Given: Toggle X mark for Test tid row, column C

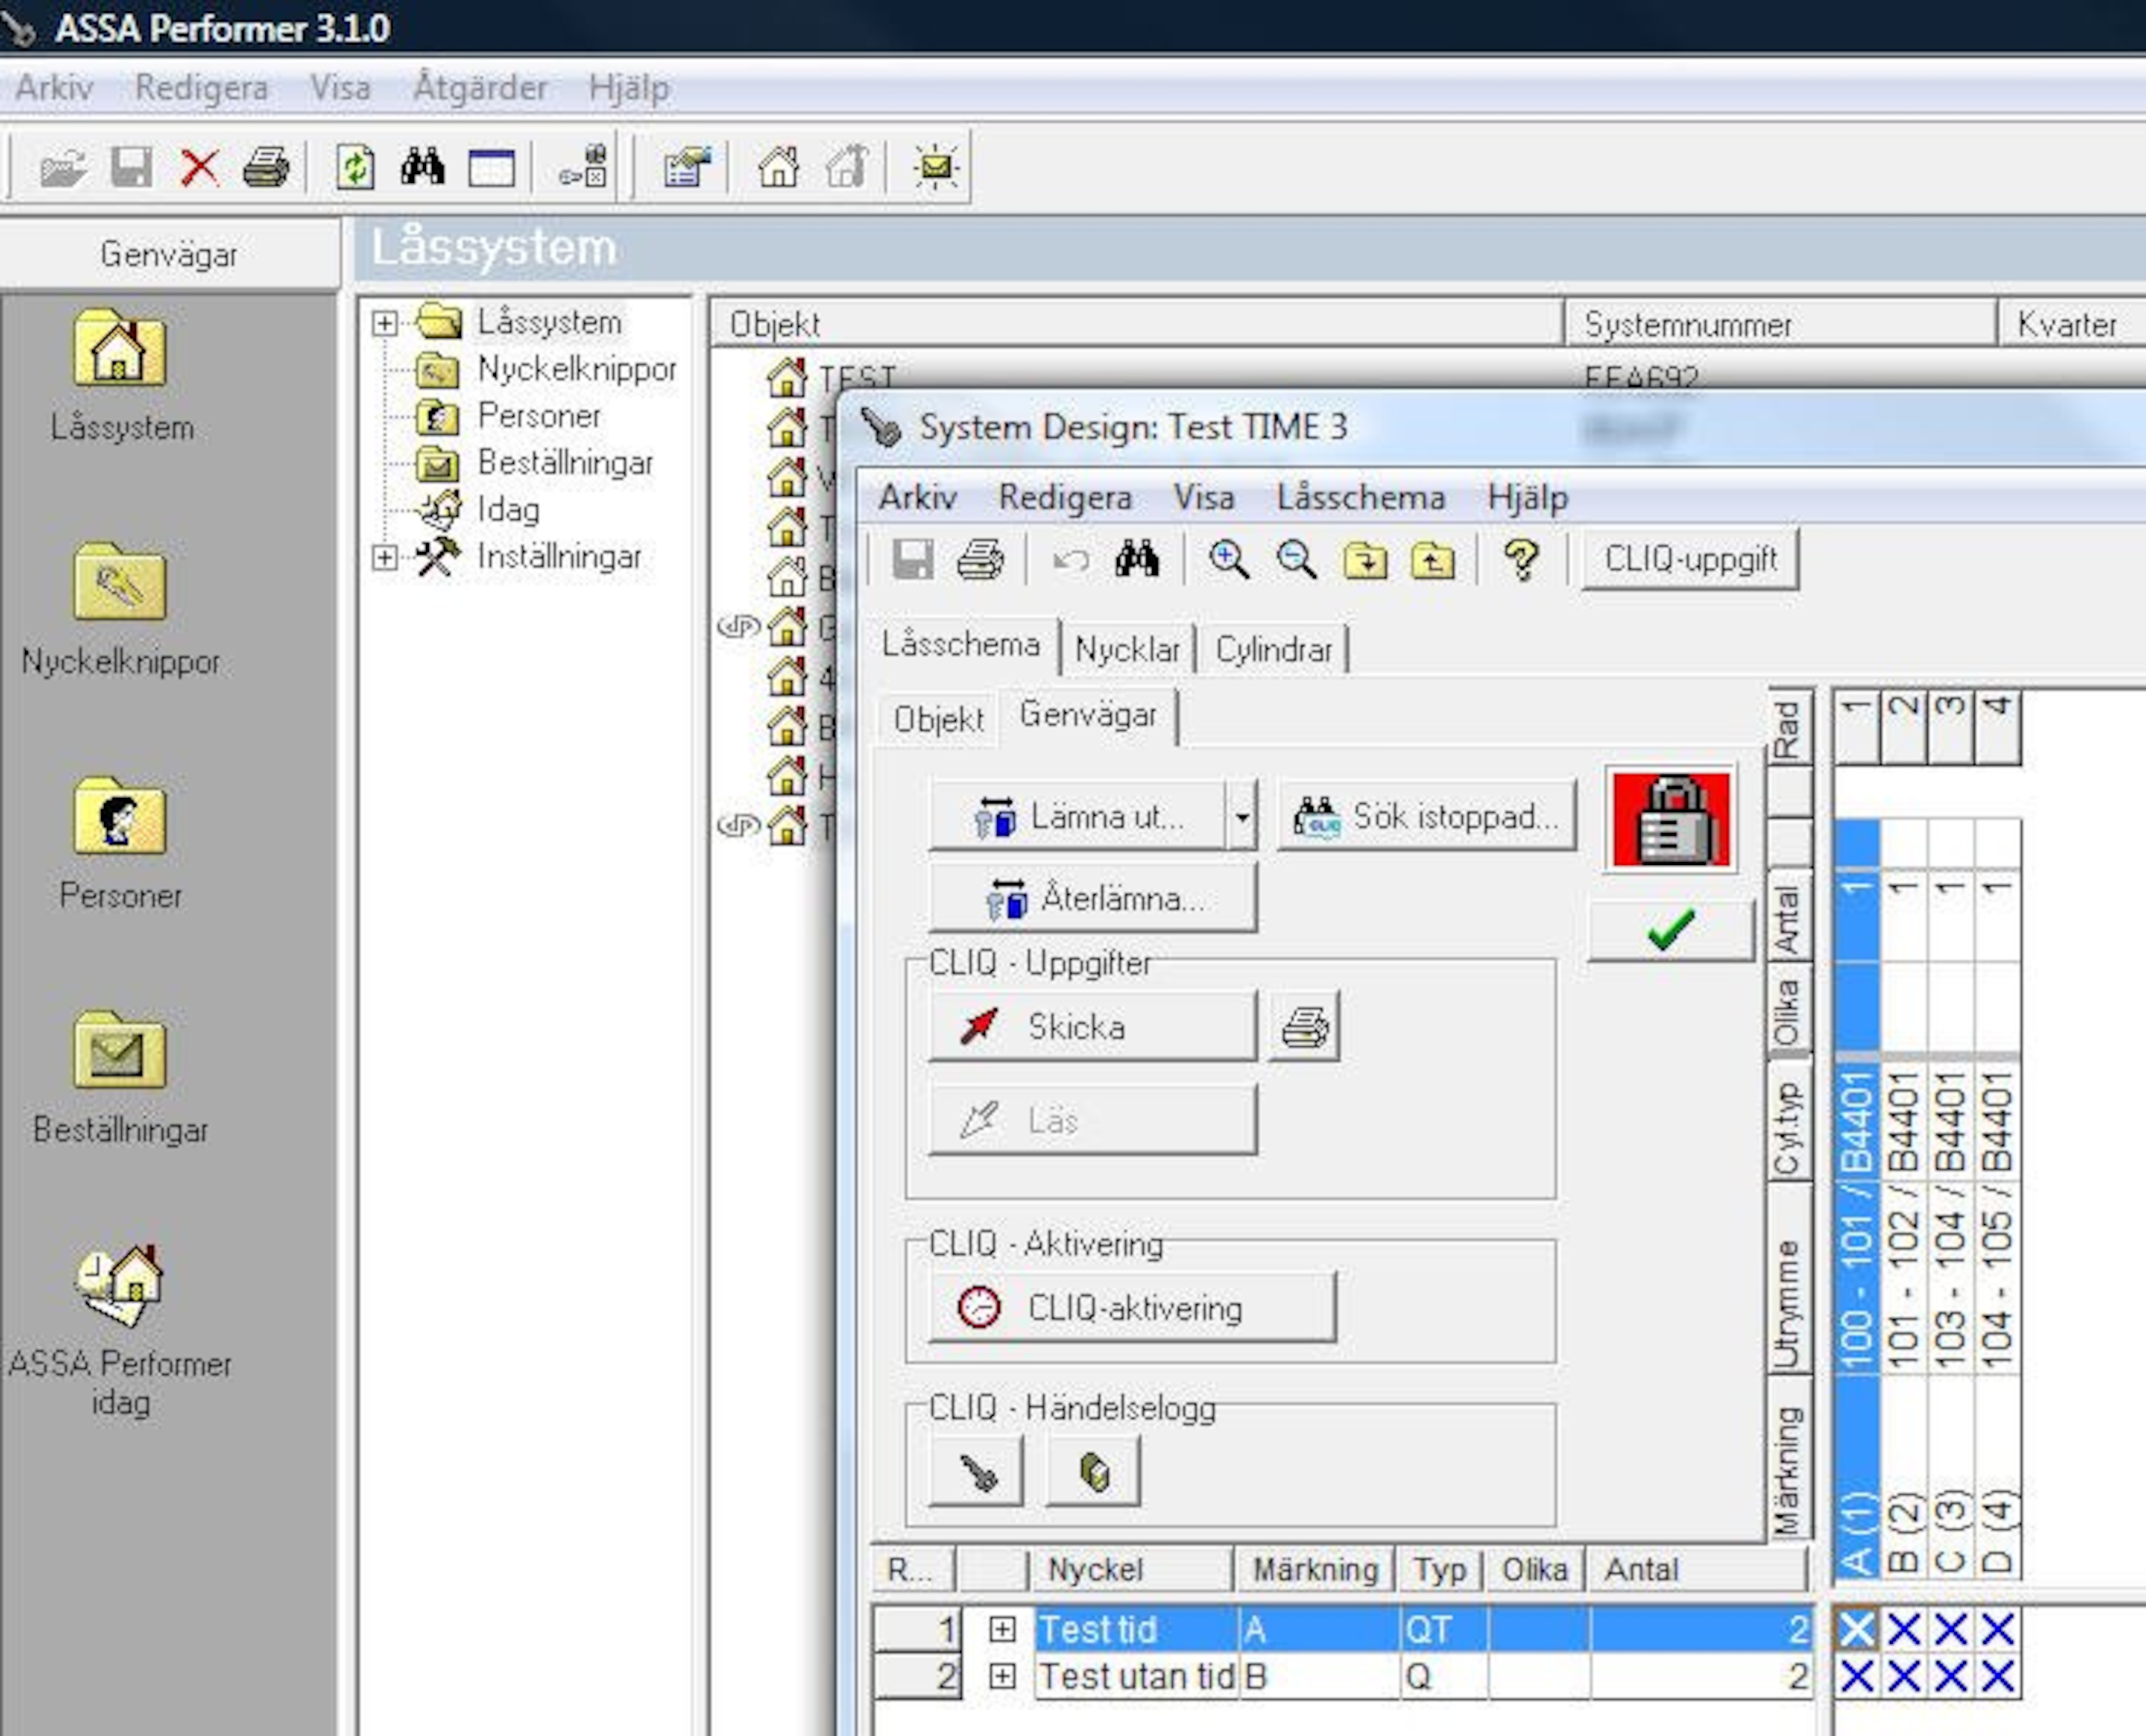Looking at the screenshot, I should [1951, 1630].
